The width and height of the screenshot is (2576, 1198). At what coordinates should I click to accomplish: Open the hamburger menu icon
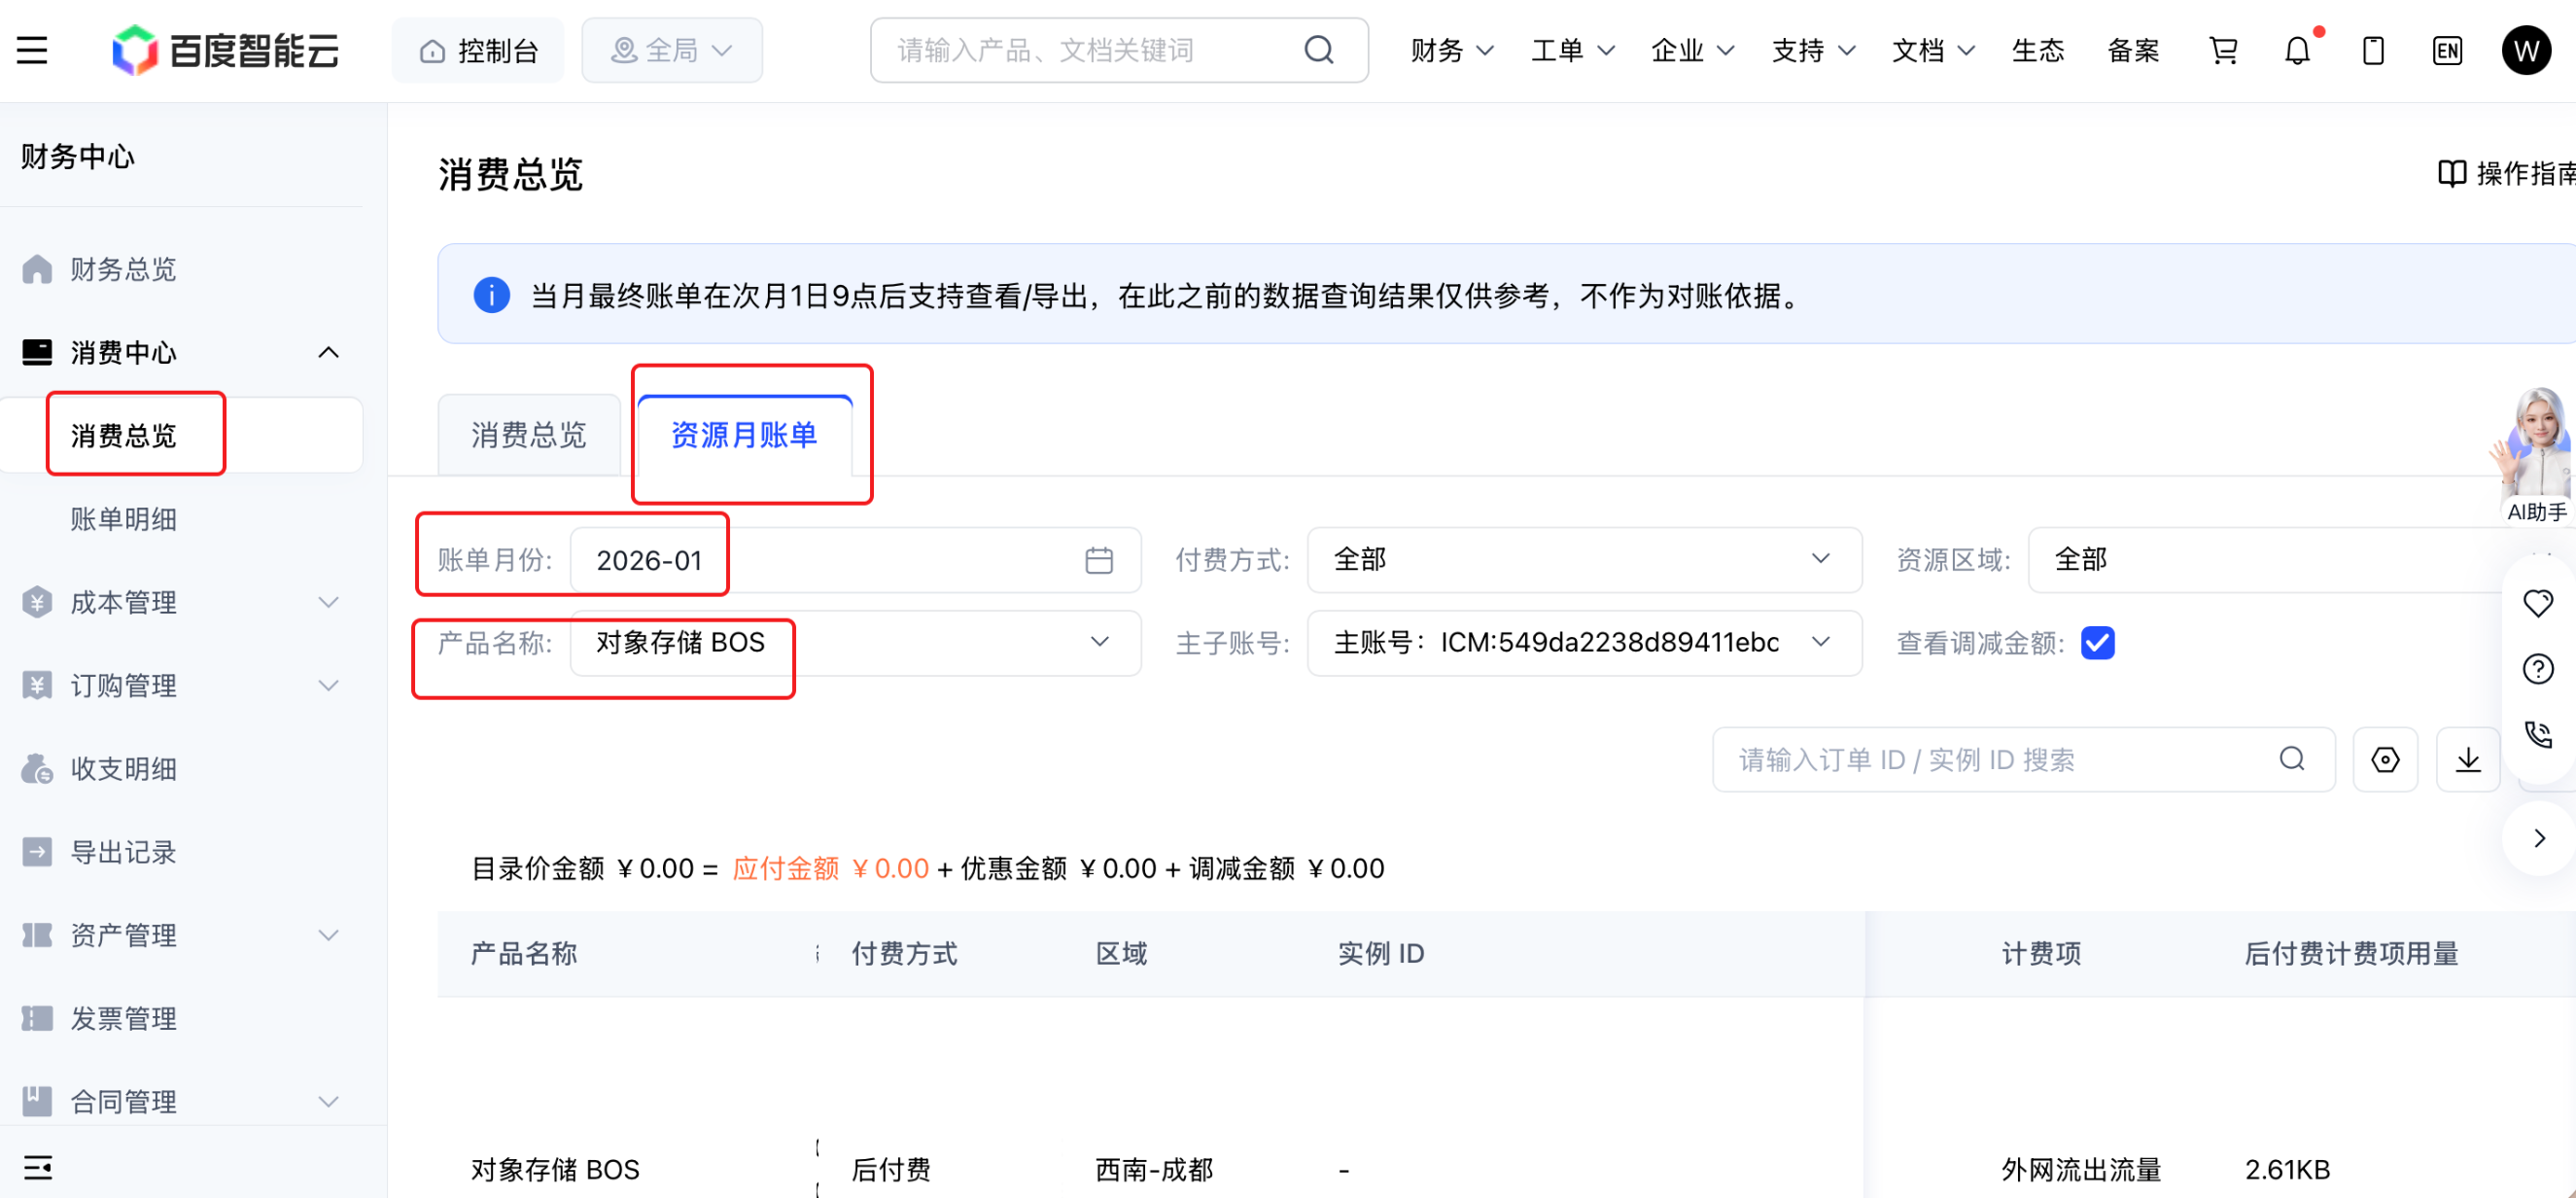[x=32, y=50]
